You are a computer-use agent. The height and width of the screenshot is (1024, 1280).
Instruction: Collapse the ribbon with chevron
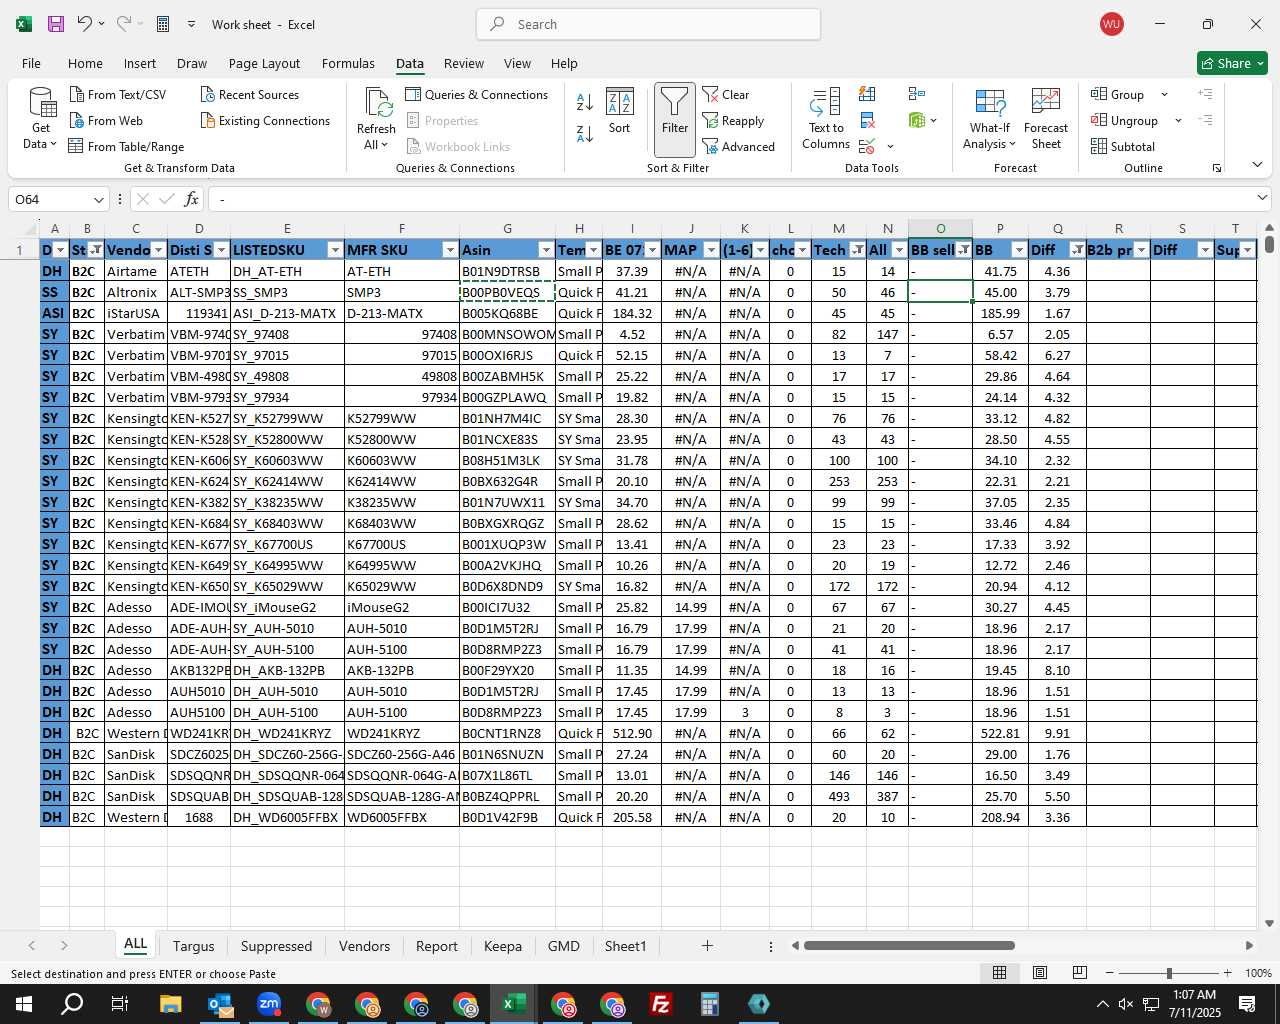(x=1257, y=164)
